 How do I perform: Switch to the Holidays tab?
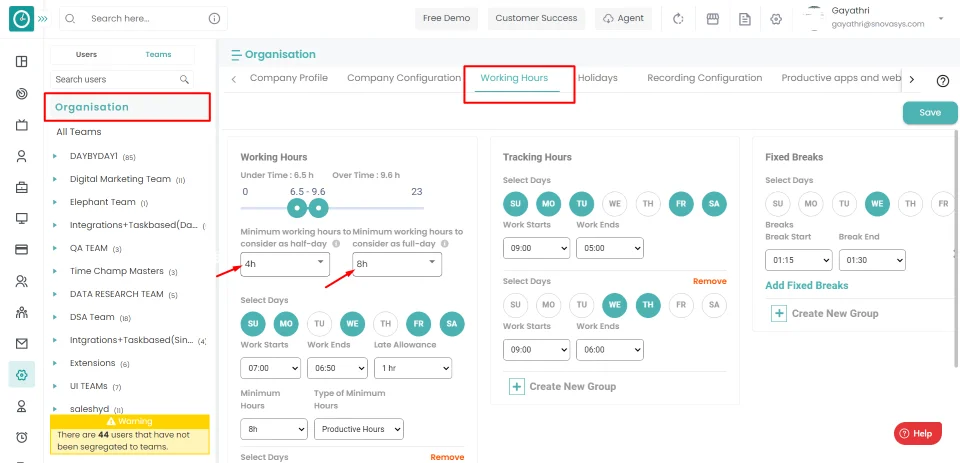coord(597,78)
